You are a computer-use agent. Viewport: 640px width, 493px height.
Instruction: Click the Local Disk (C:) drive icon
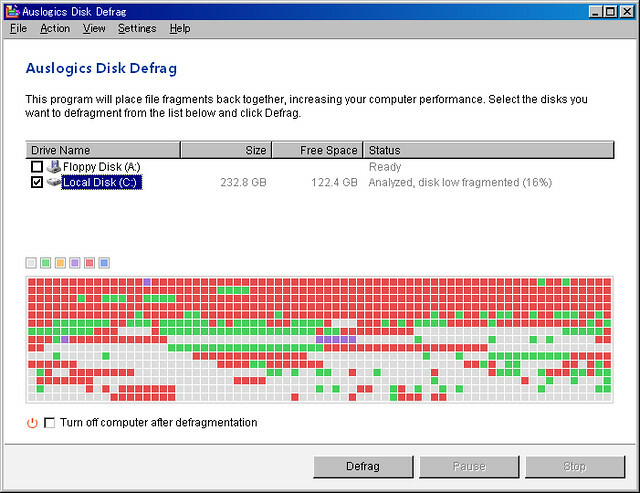tap(54, 183)
